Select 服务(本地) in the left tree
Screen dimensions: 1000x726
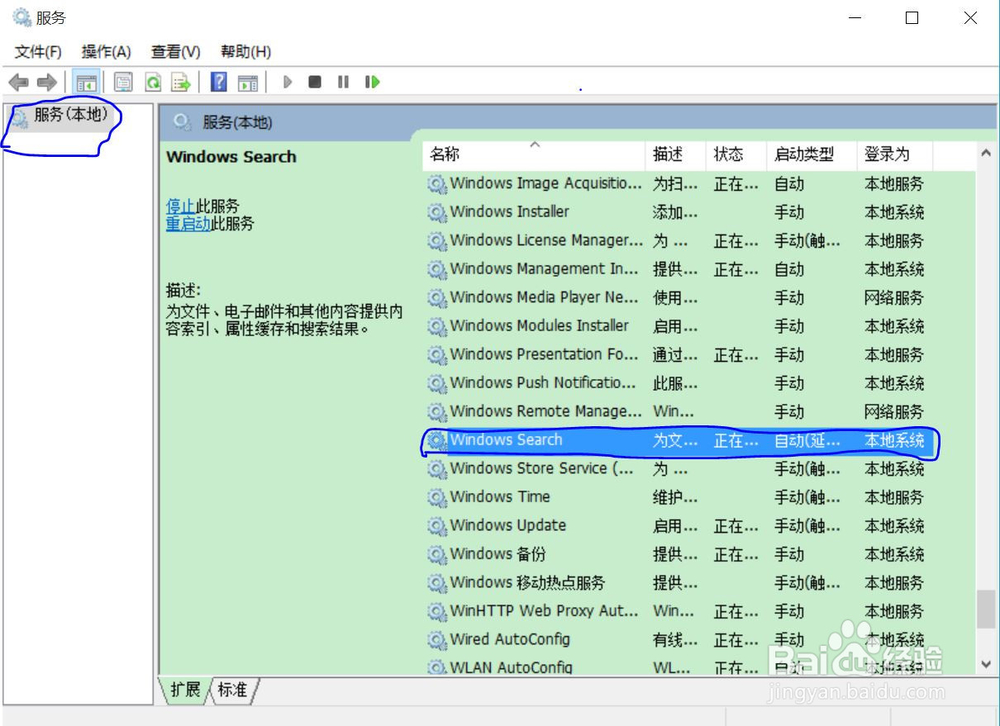[x=70, y=115]
